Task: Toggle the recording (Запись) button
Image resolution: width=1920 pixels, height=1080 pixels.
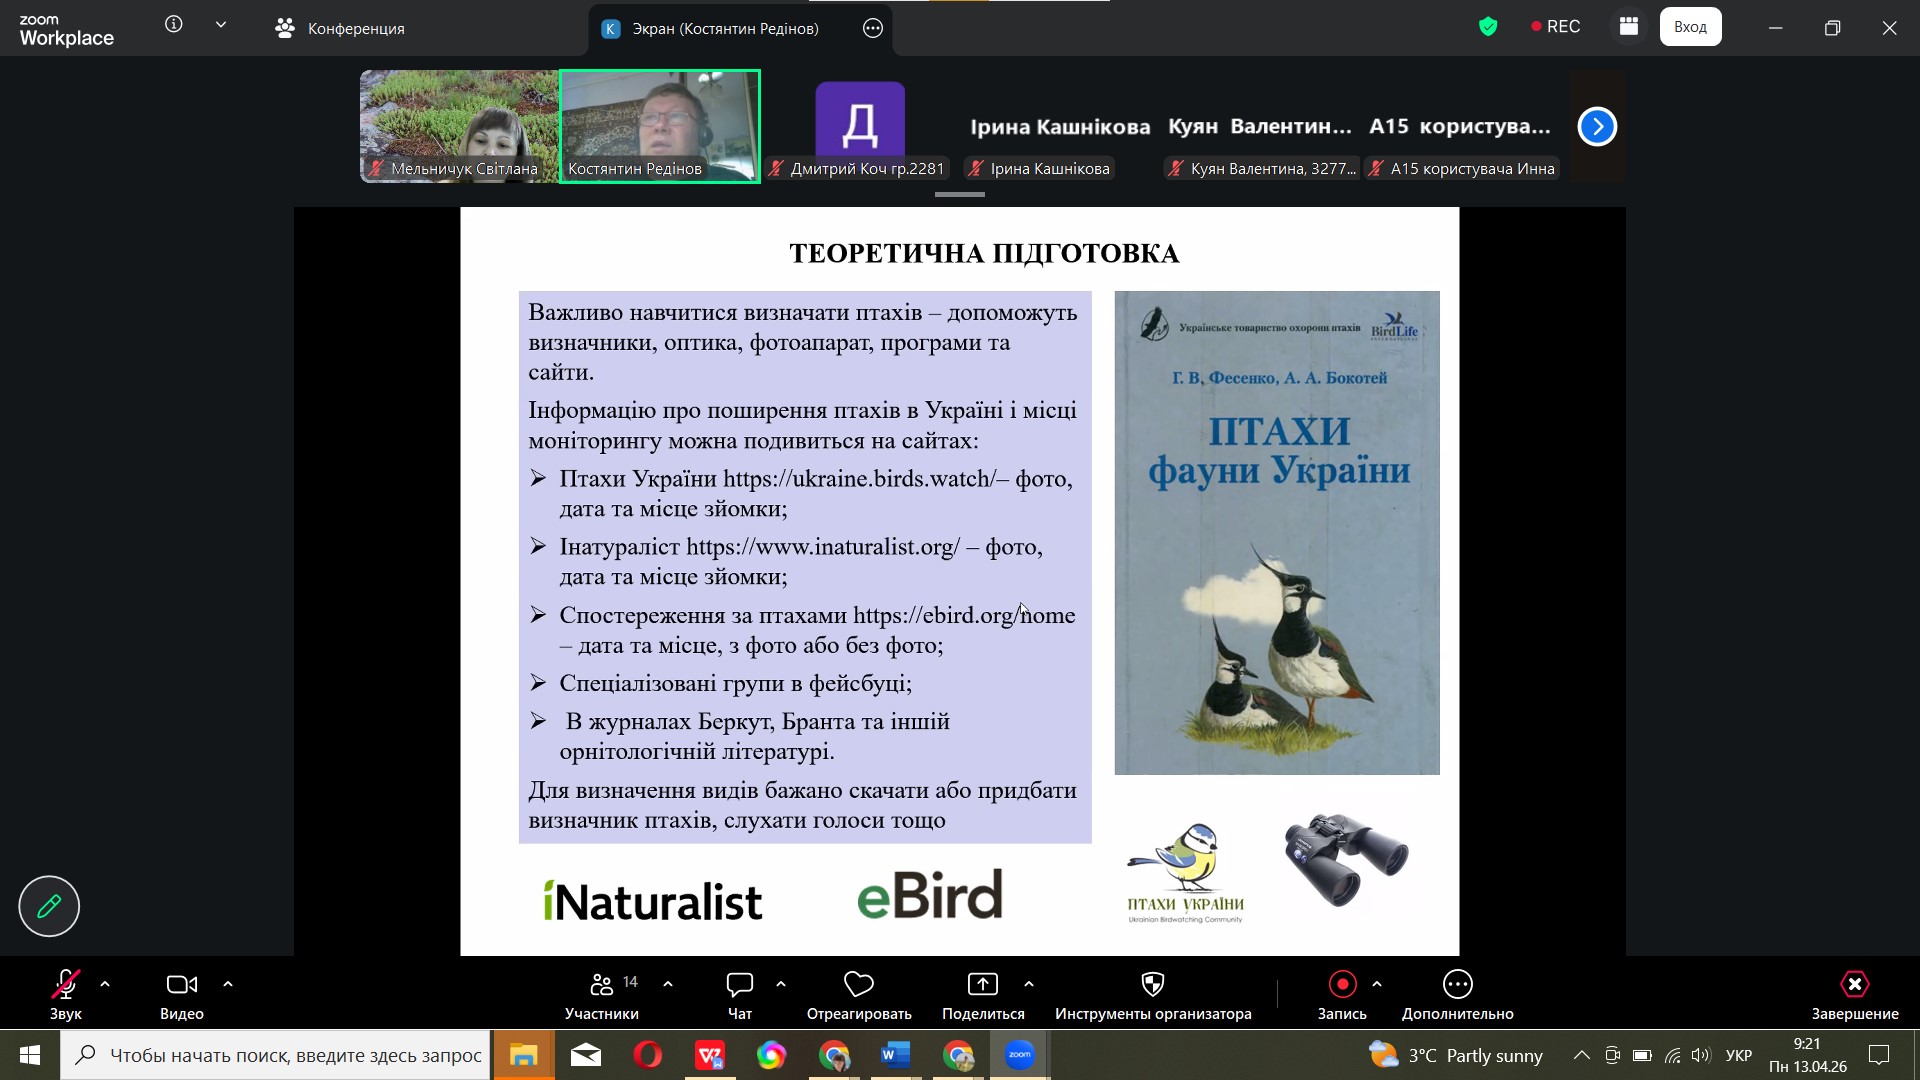Action: (x=1342, y=985)
